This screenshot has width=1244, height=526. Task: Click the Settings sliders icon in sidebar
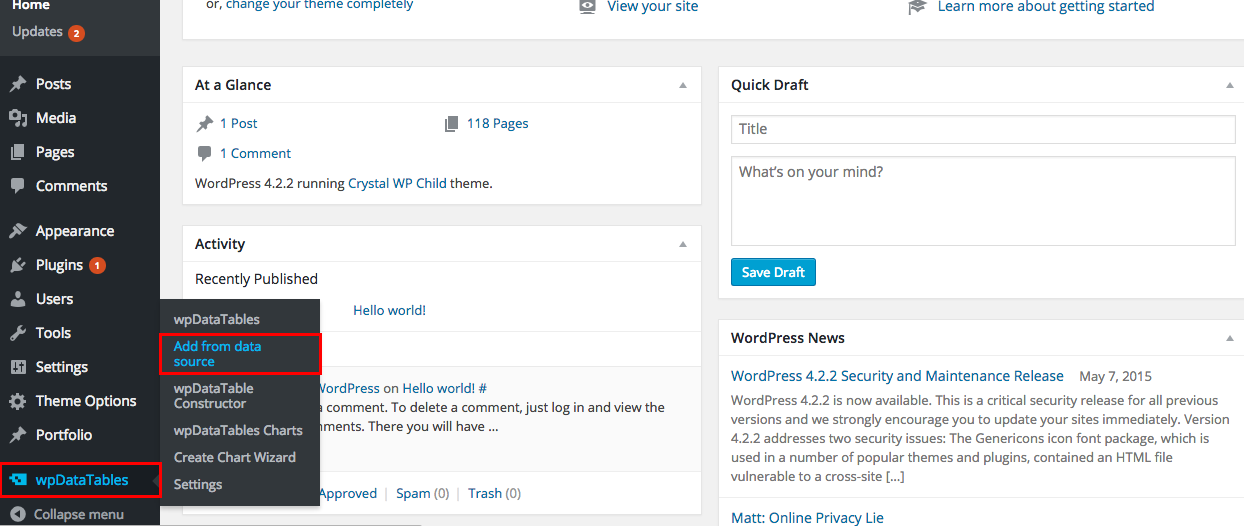click(x=18, y=367)
